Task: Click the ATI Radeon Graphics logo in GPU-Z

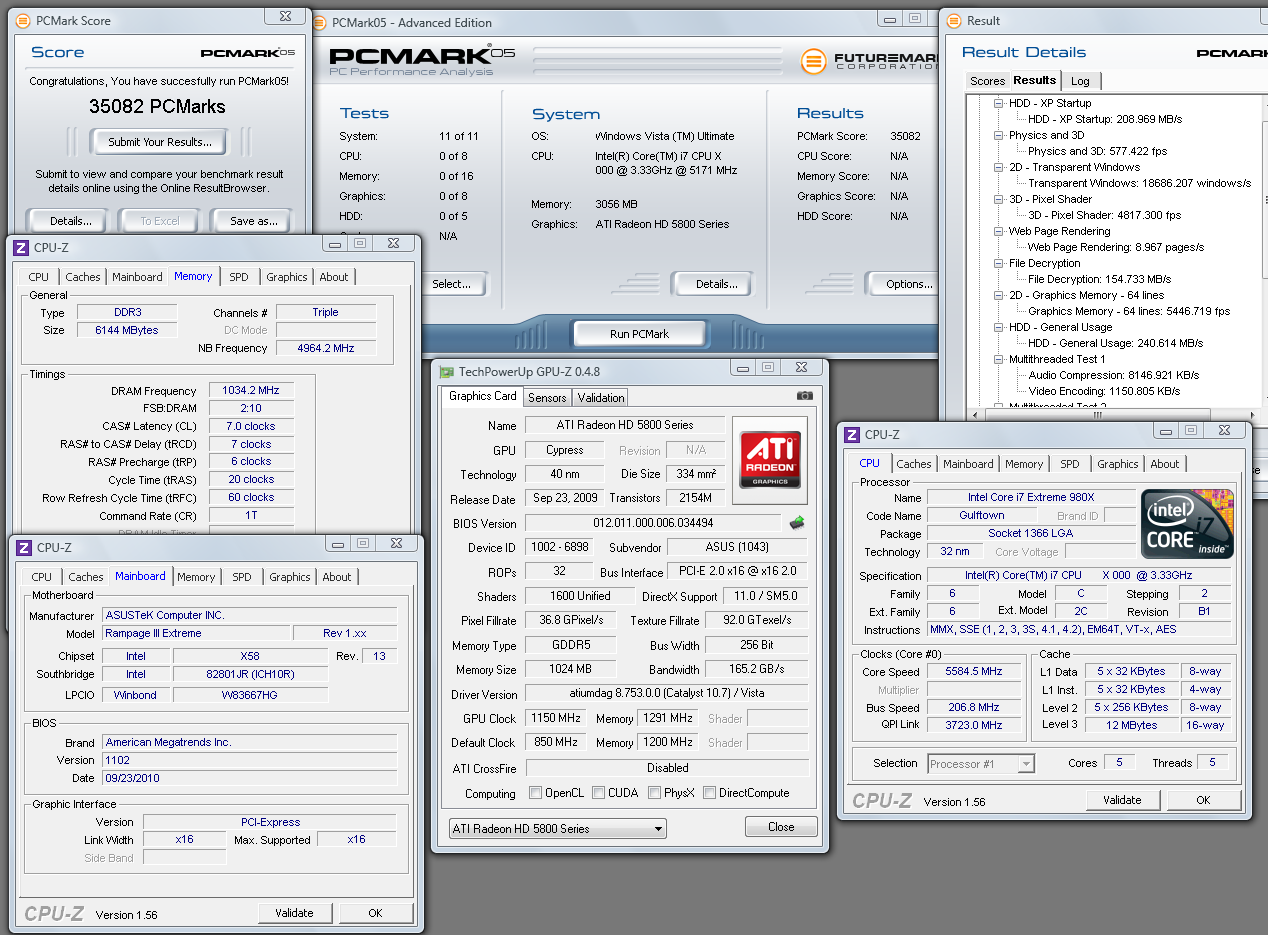Action: click(769, 459)
